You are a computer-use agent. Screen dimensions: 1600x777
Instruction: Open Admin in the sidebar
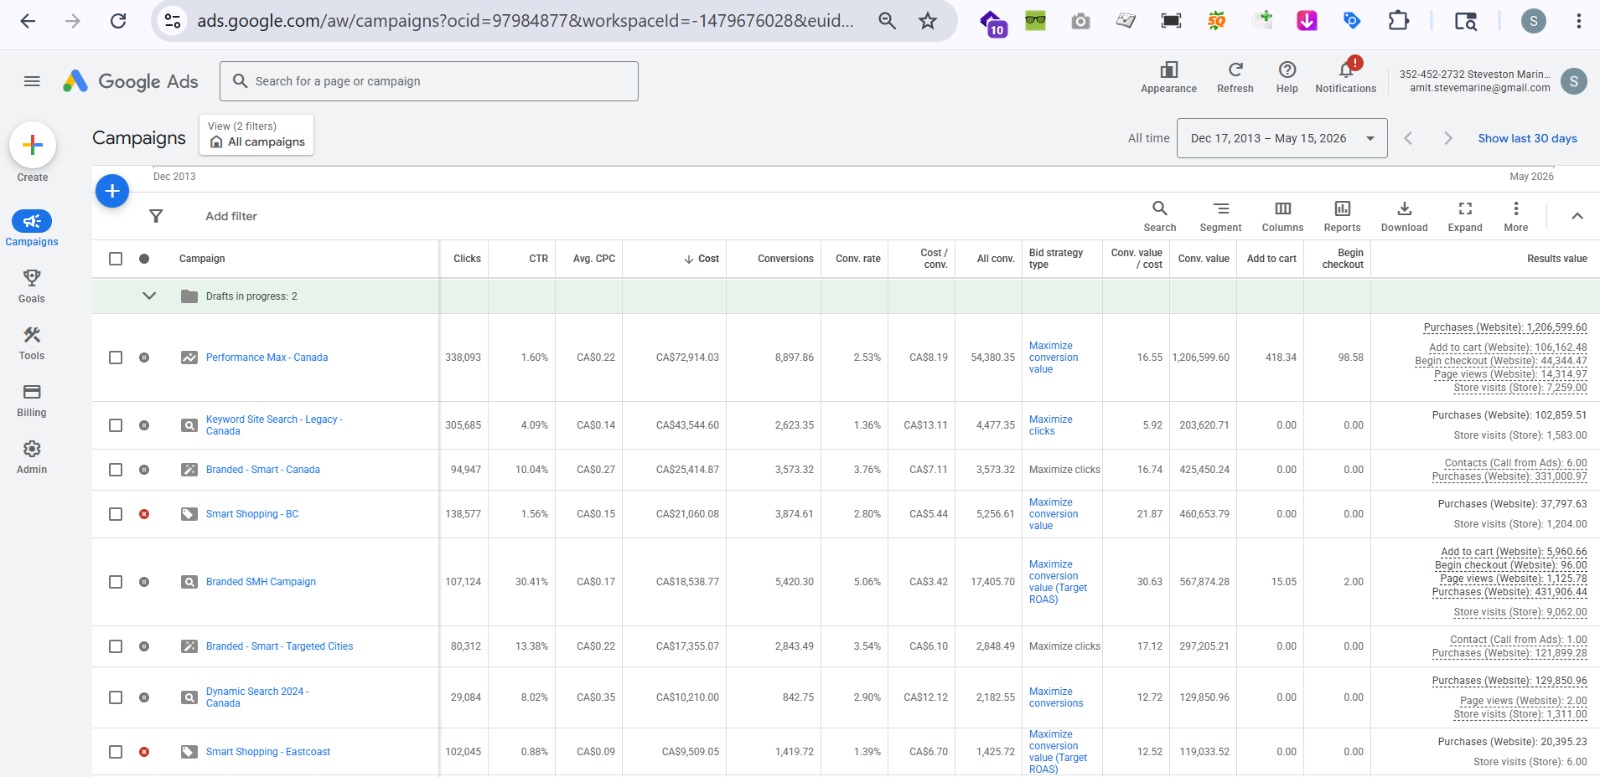[x=32, y=456]
